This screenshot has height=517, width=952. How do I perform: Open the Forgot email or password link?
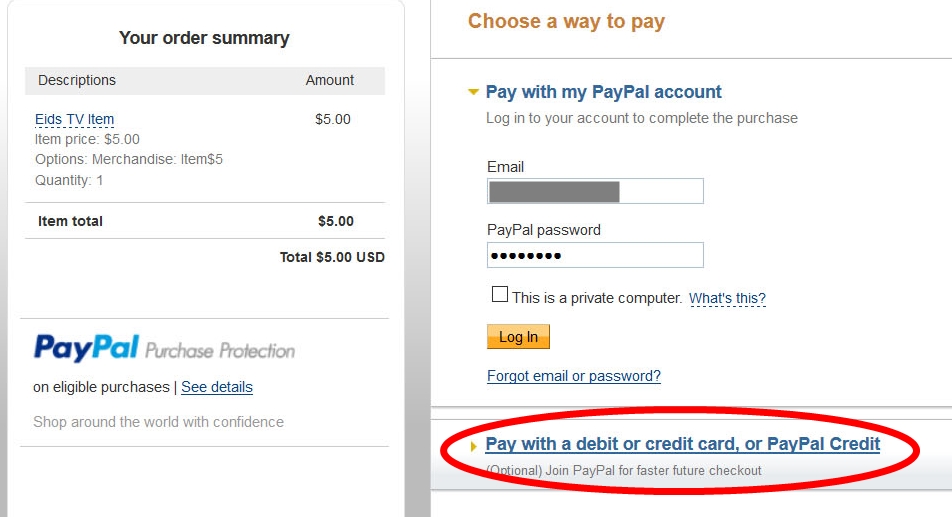click(x=574, y=376)
